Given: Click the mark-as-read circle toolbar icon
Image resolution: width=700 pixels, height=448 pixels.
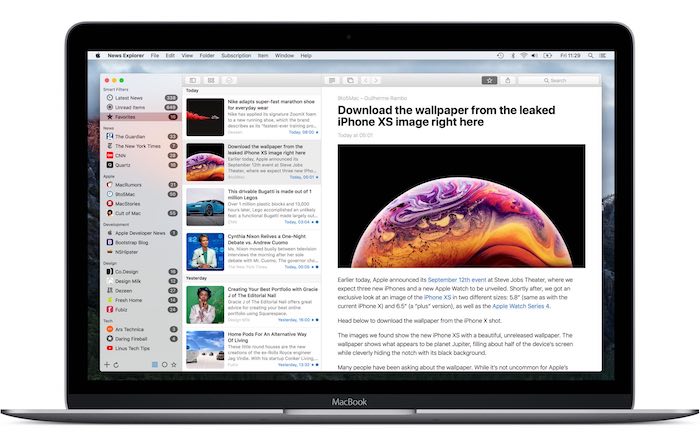Looking at the screenshot, I should [229, 80].
